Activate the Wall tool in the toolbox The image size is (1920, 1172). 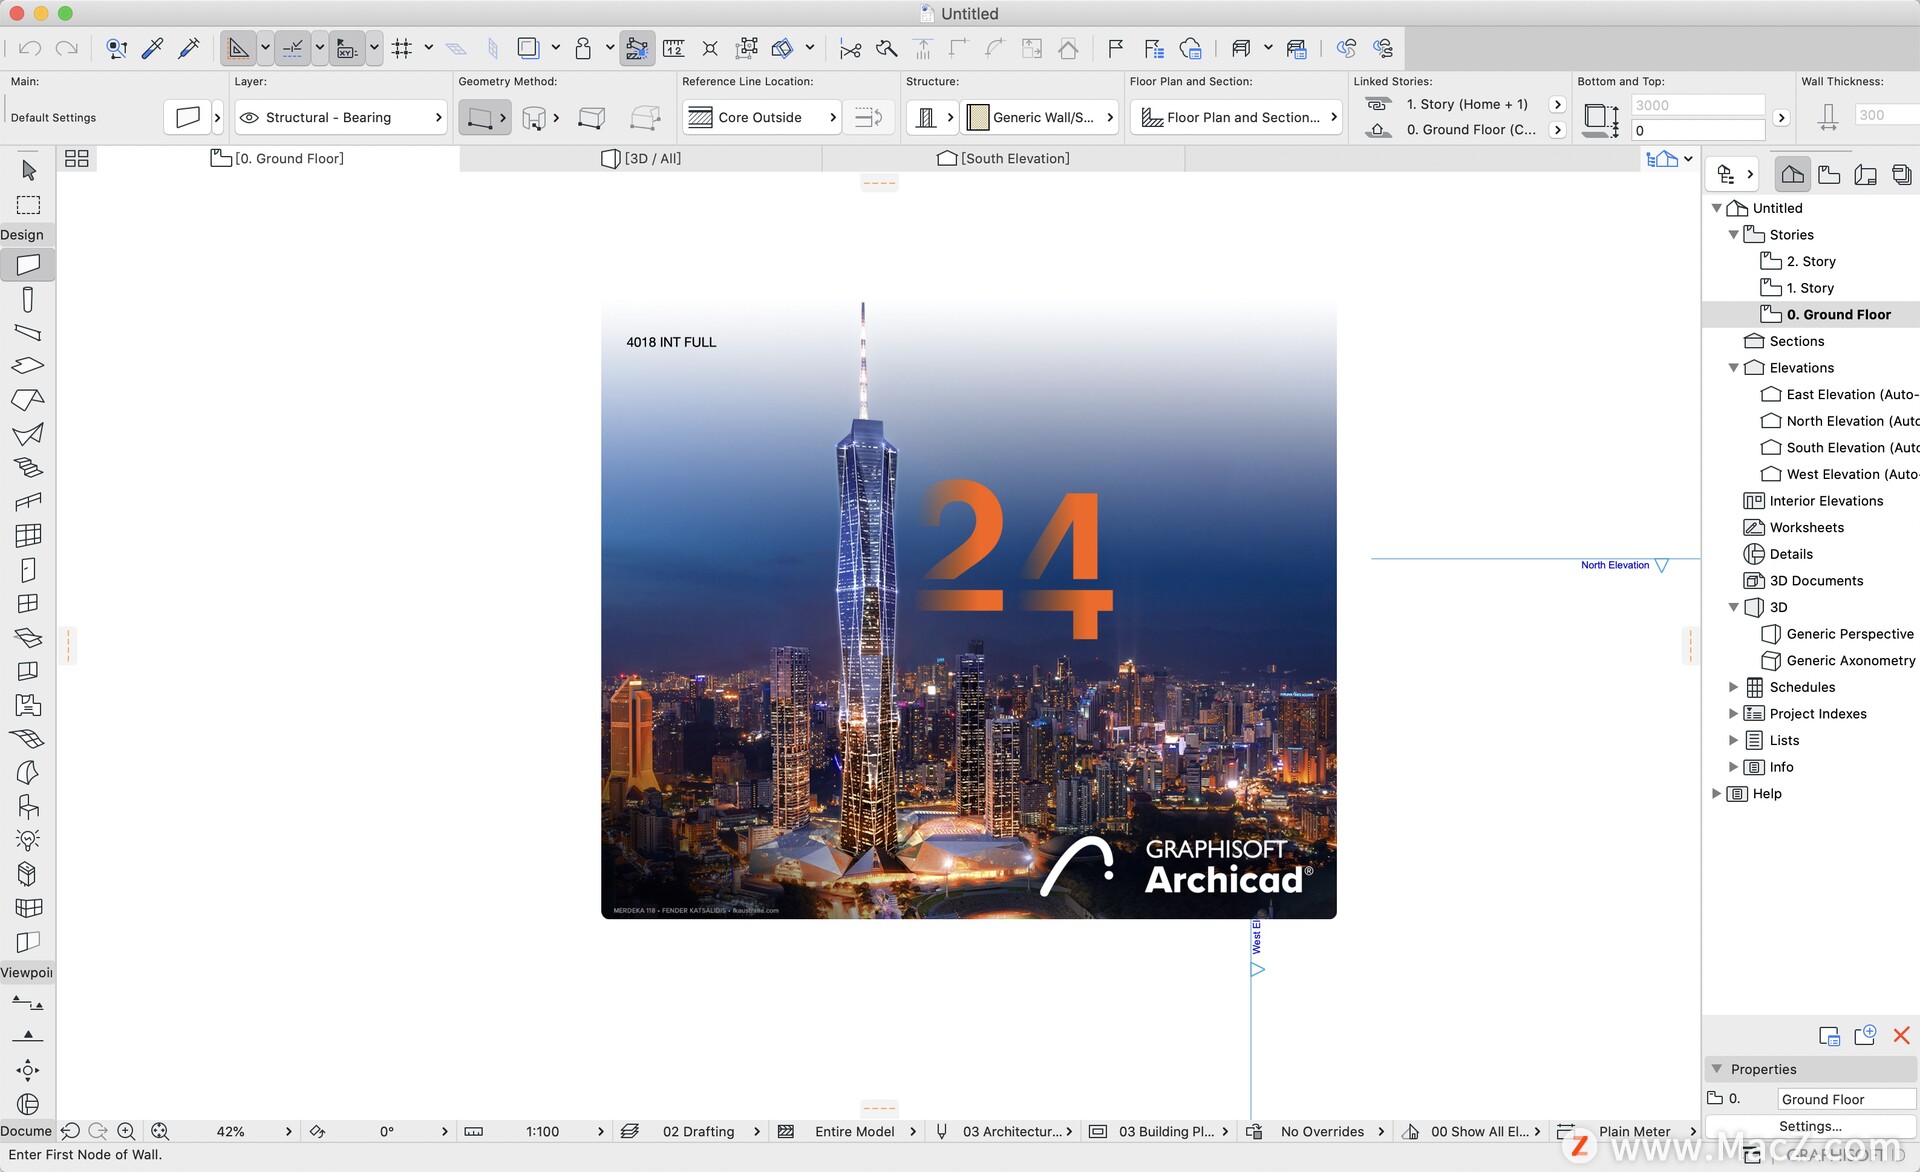(28, 264)
